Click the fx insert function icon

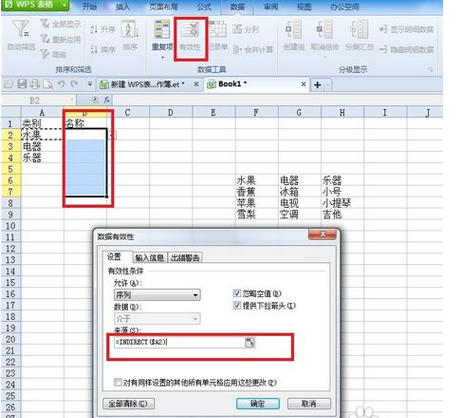107,100
